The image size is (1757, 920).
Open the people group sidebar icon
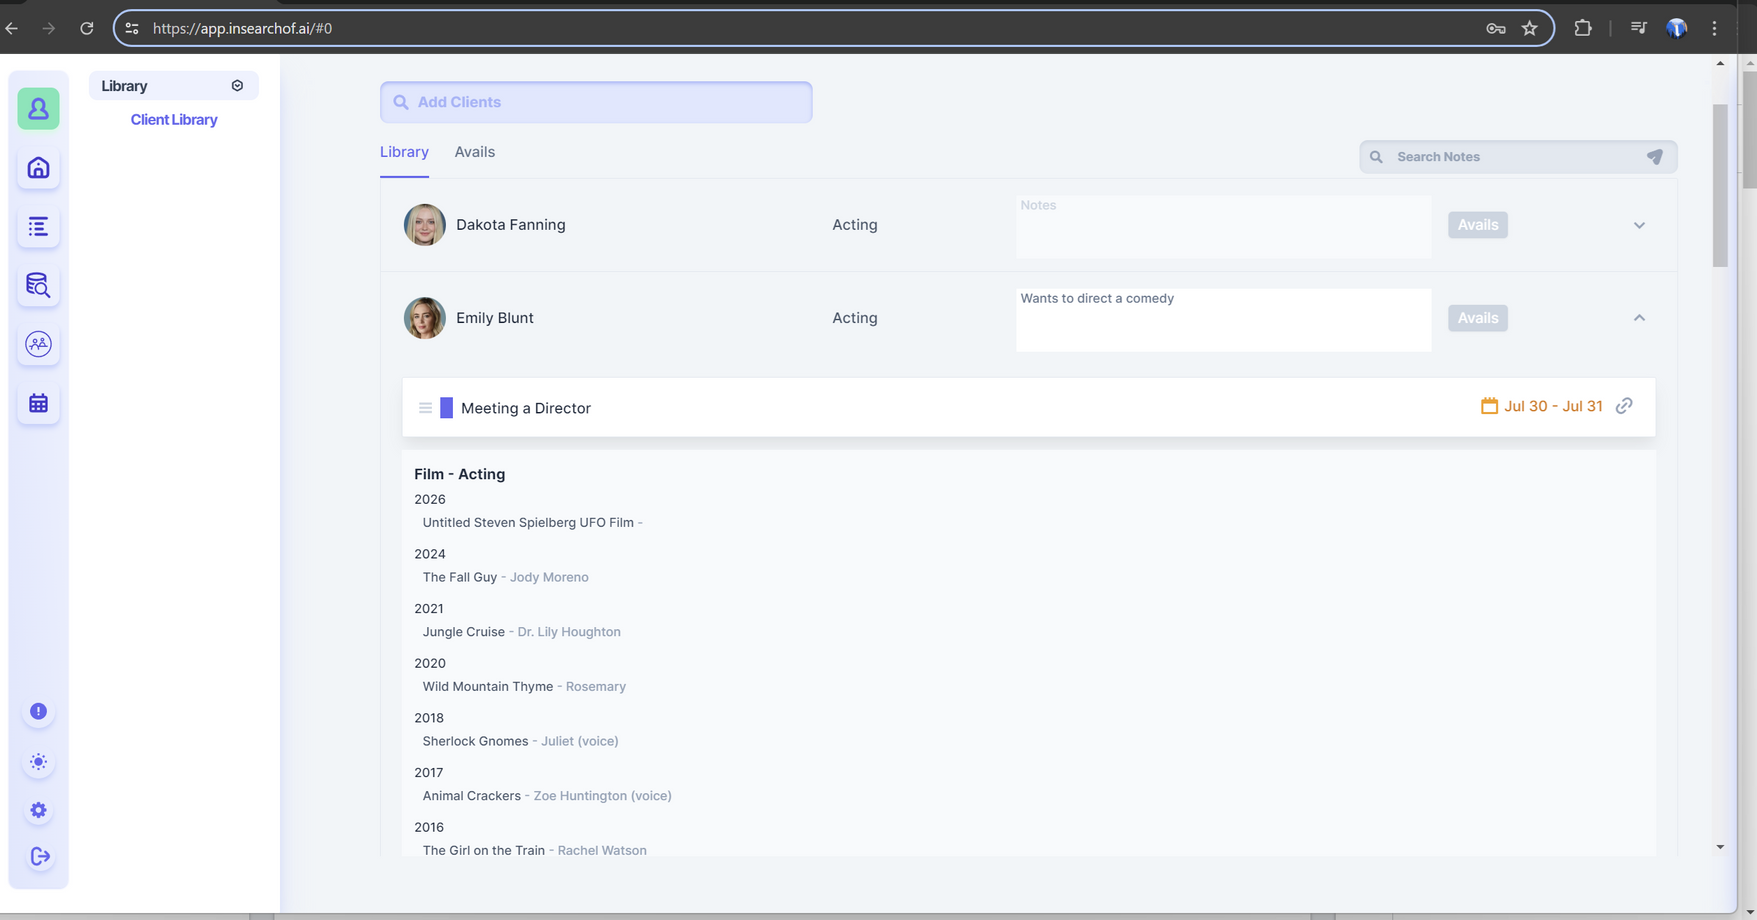pyautogui.click(x=38, y=344)
